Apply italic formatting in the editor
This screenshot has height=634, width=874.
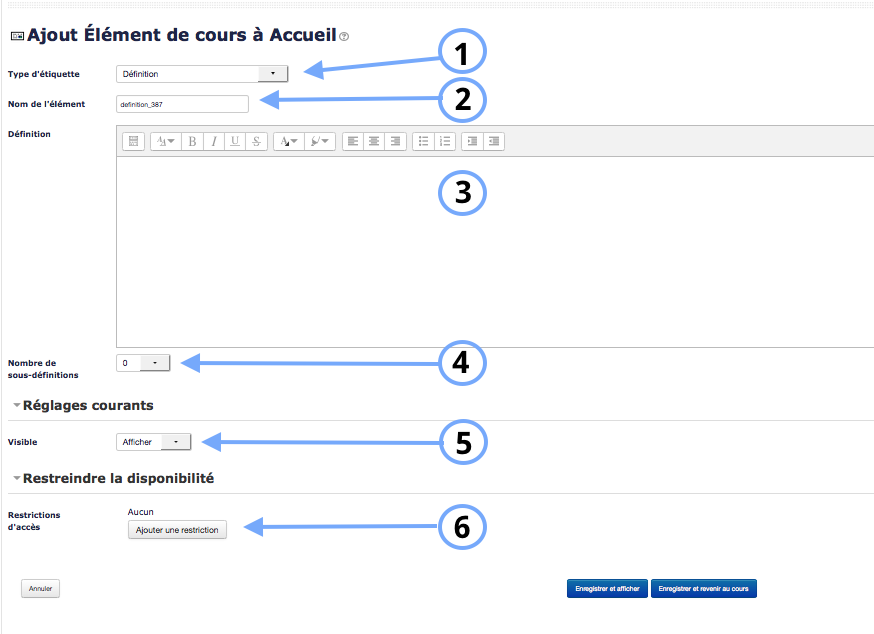click(213, 142)
